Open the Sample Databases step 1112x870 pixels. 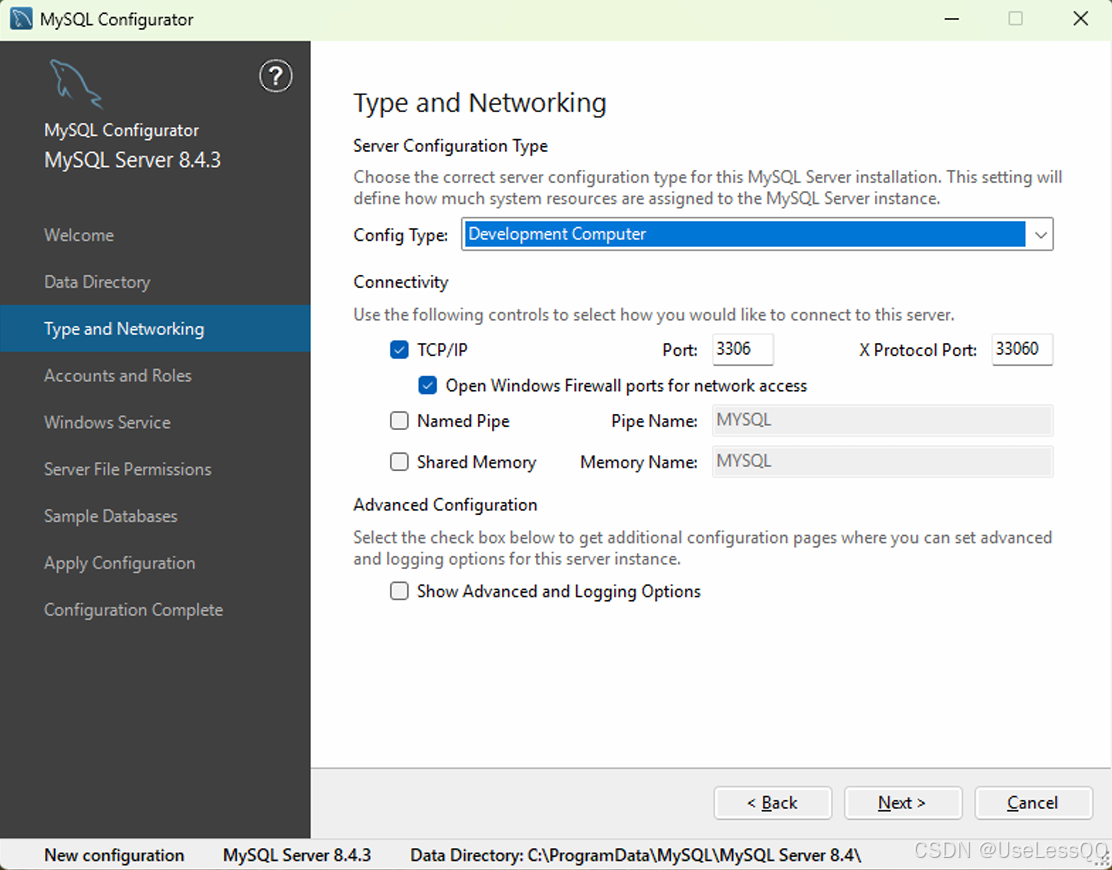click(x=111, y=515)
